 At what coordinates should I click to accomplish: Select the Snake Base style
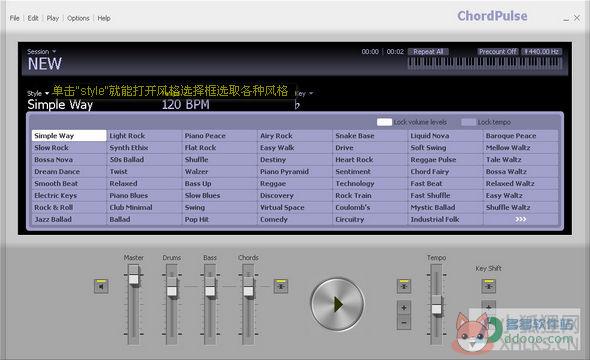pyautogui.click(x=370, y=136)
